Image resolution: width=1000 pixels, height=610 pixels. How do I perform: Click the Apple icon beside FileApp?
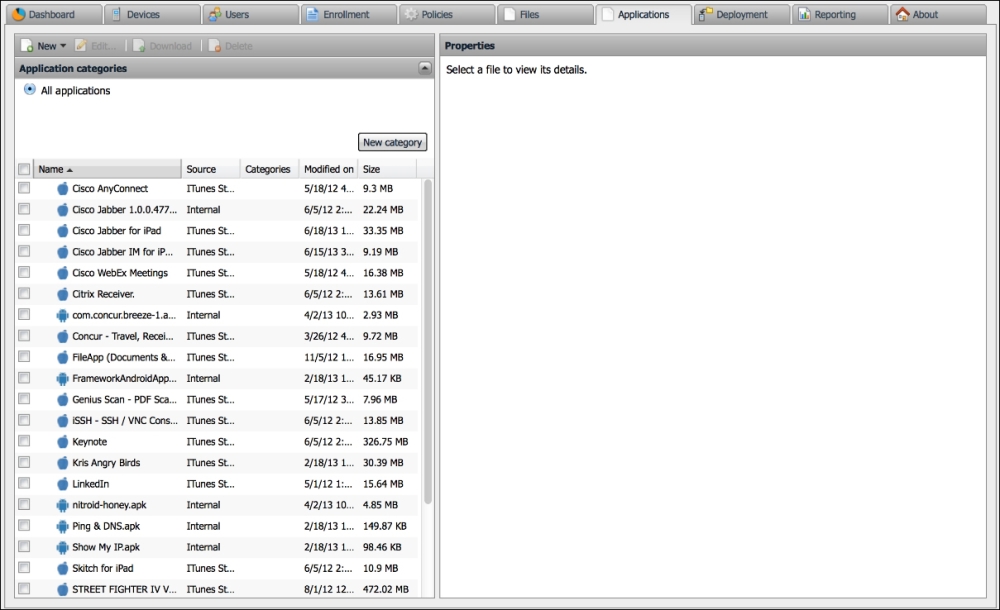[x=62, y=357]
